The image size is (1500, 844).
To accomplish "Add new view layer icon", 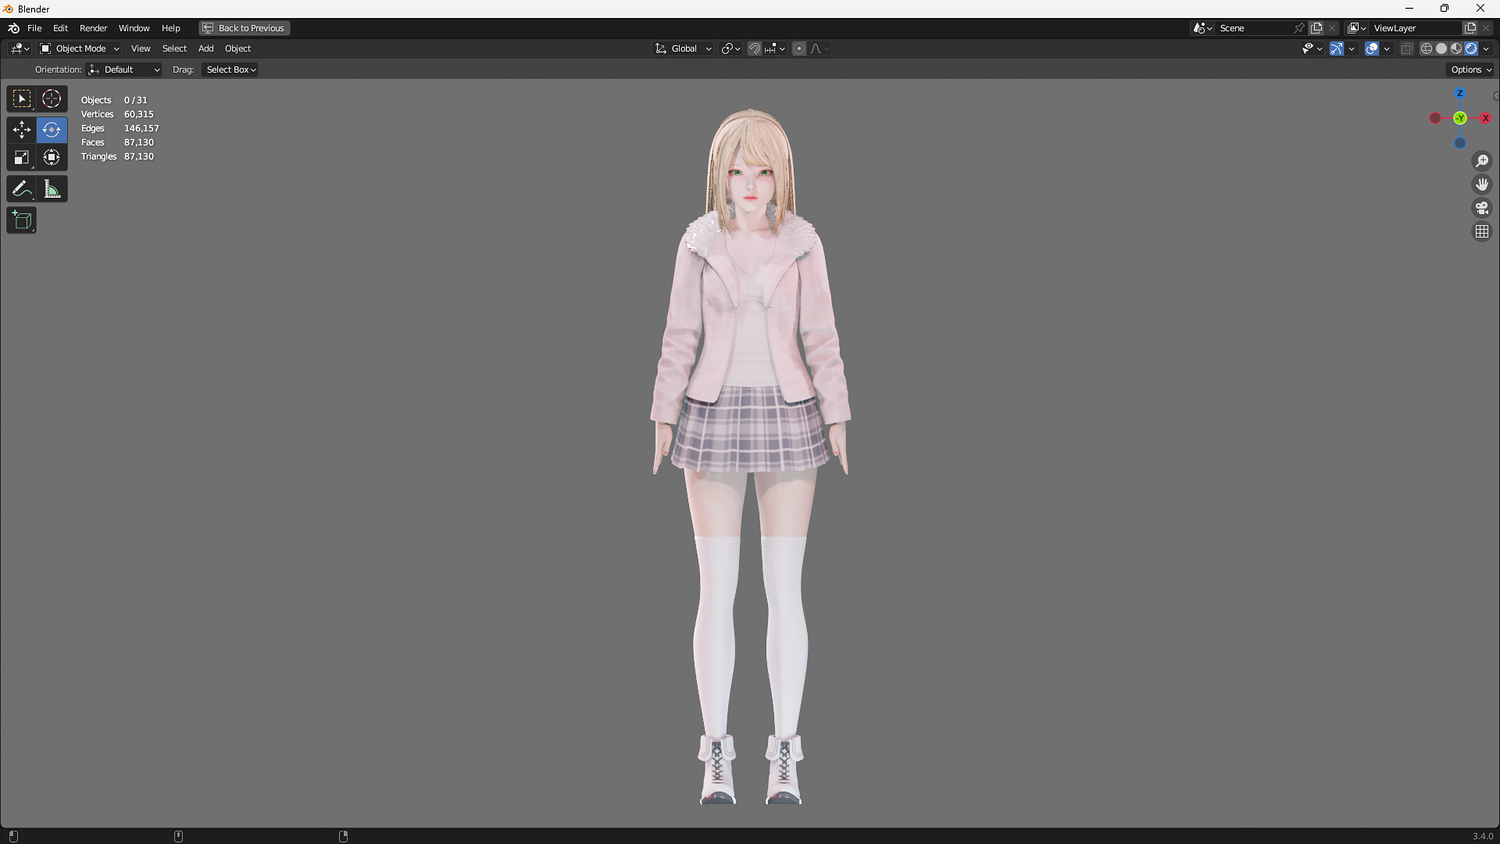I will (x=1470, y=28).
